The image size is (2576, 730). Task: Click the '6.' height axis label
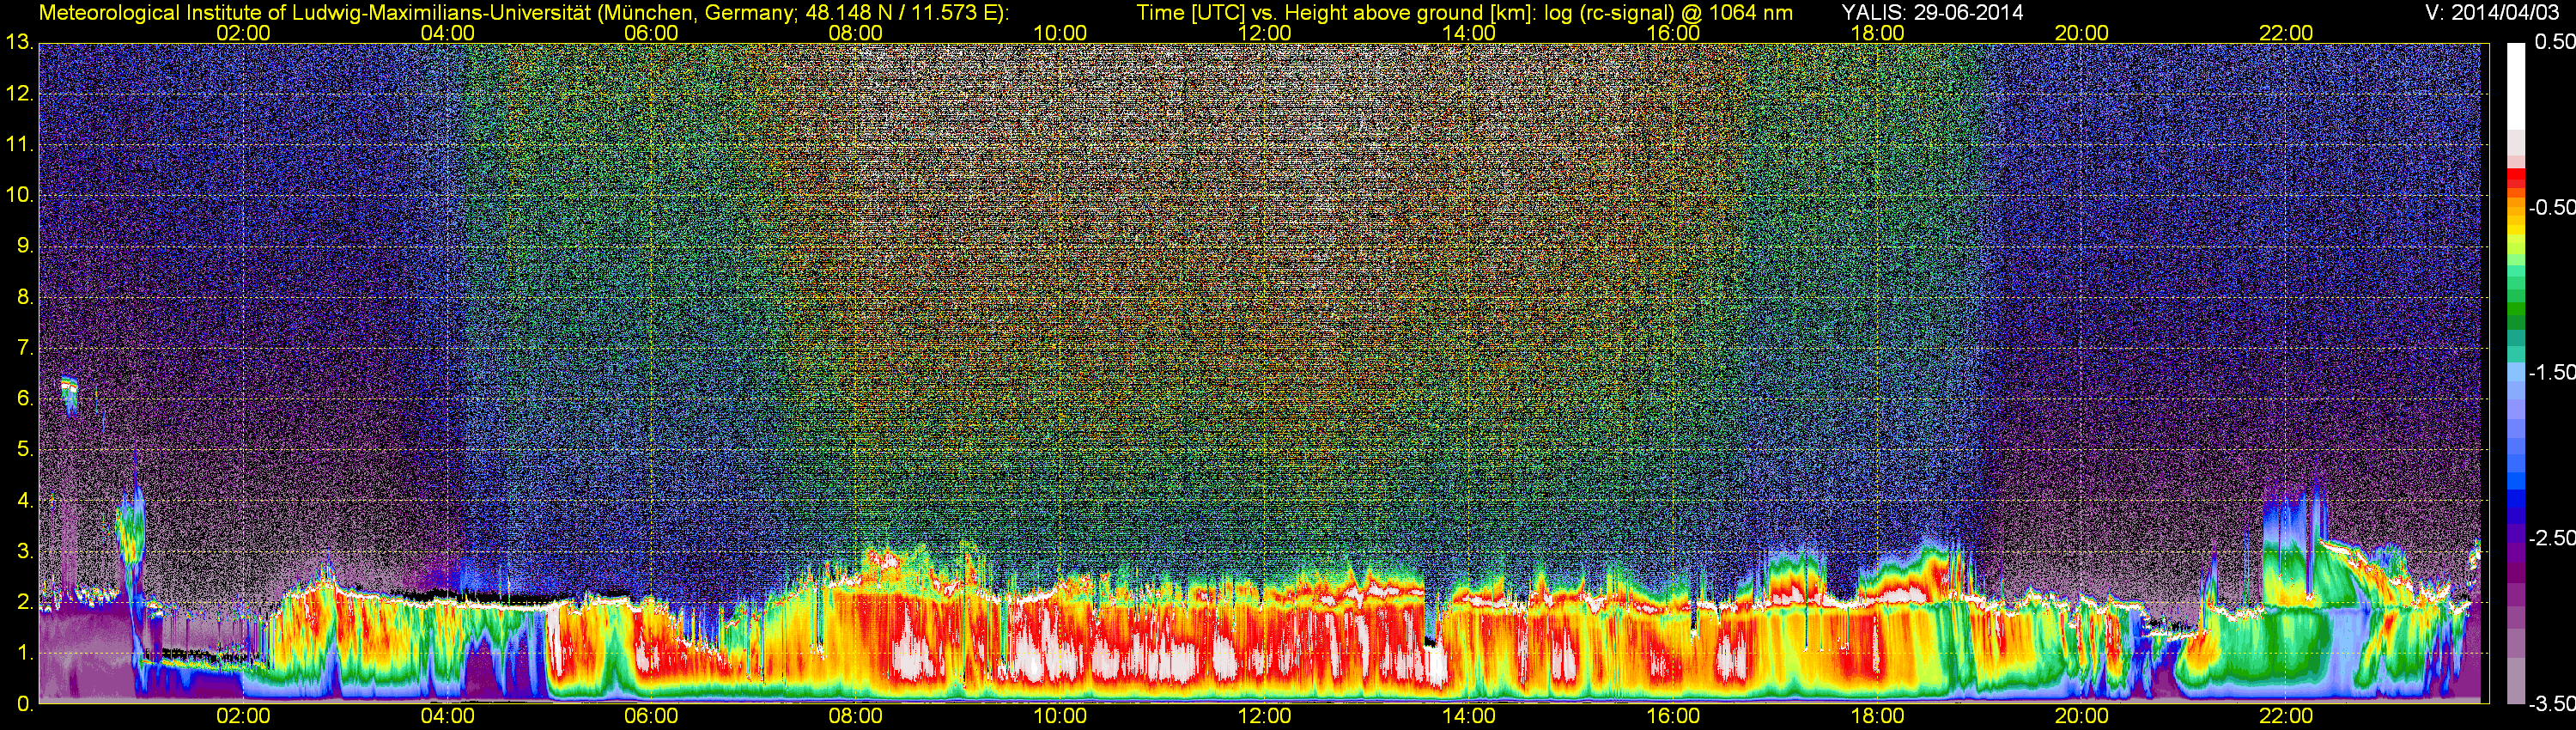click(x=25, y=398)
